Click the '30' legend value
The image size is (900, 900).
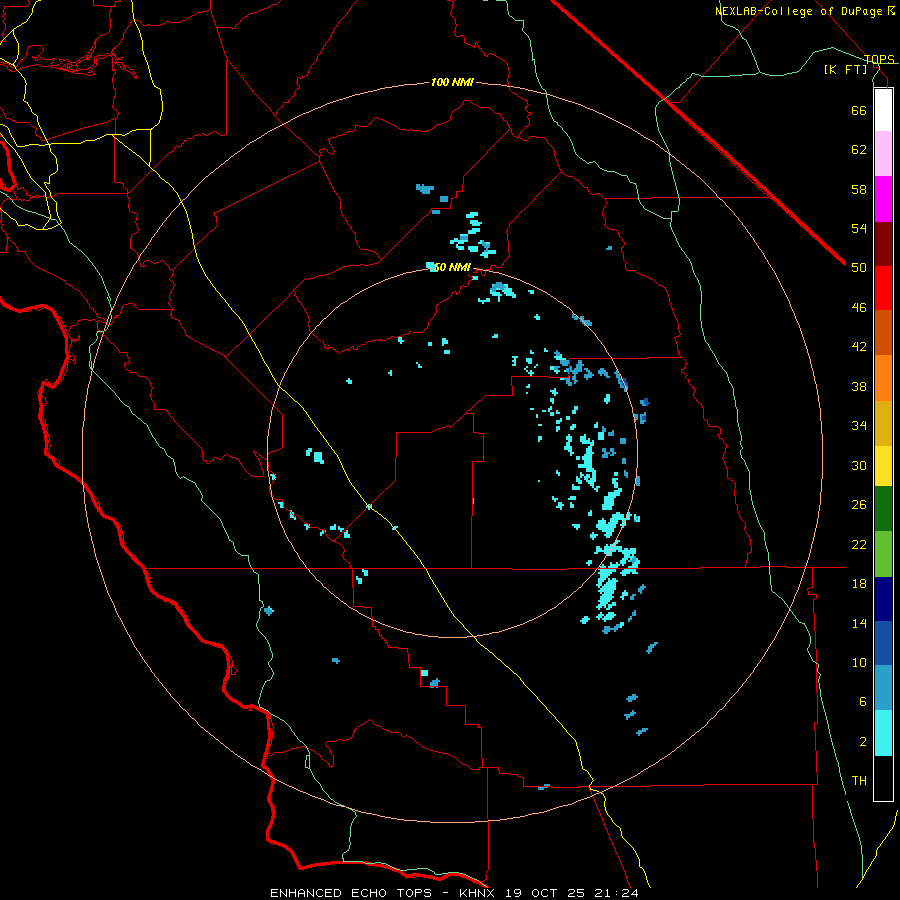click(x=859, y=465)
